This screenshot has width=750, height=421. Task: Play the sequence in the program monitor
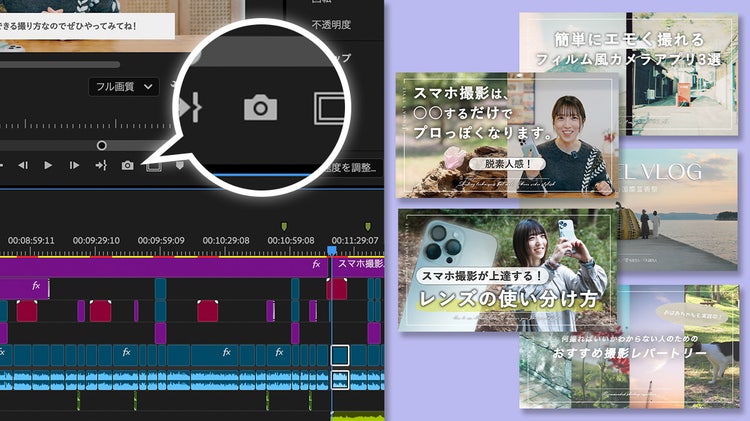[48, 166]
